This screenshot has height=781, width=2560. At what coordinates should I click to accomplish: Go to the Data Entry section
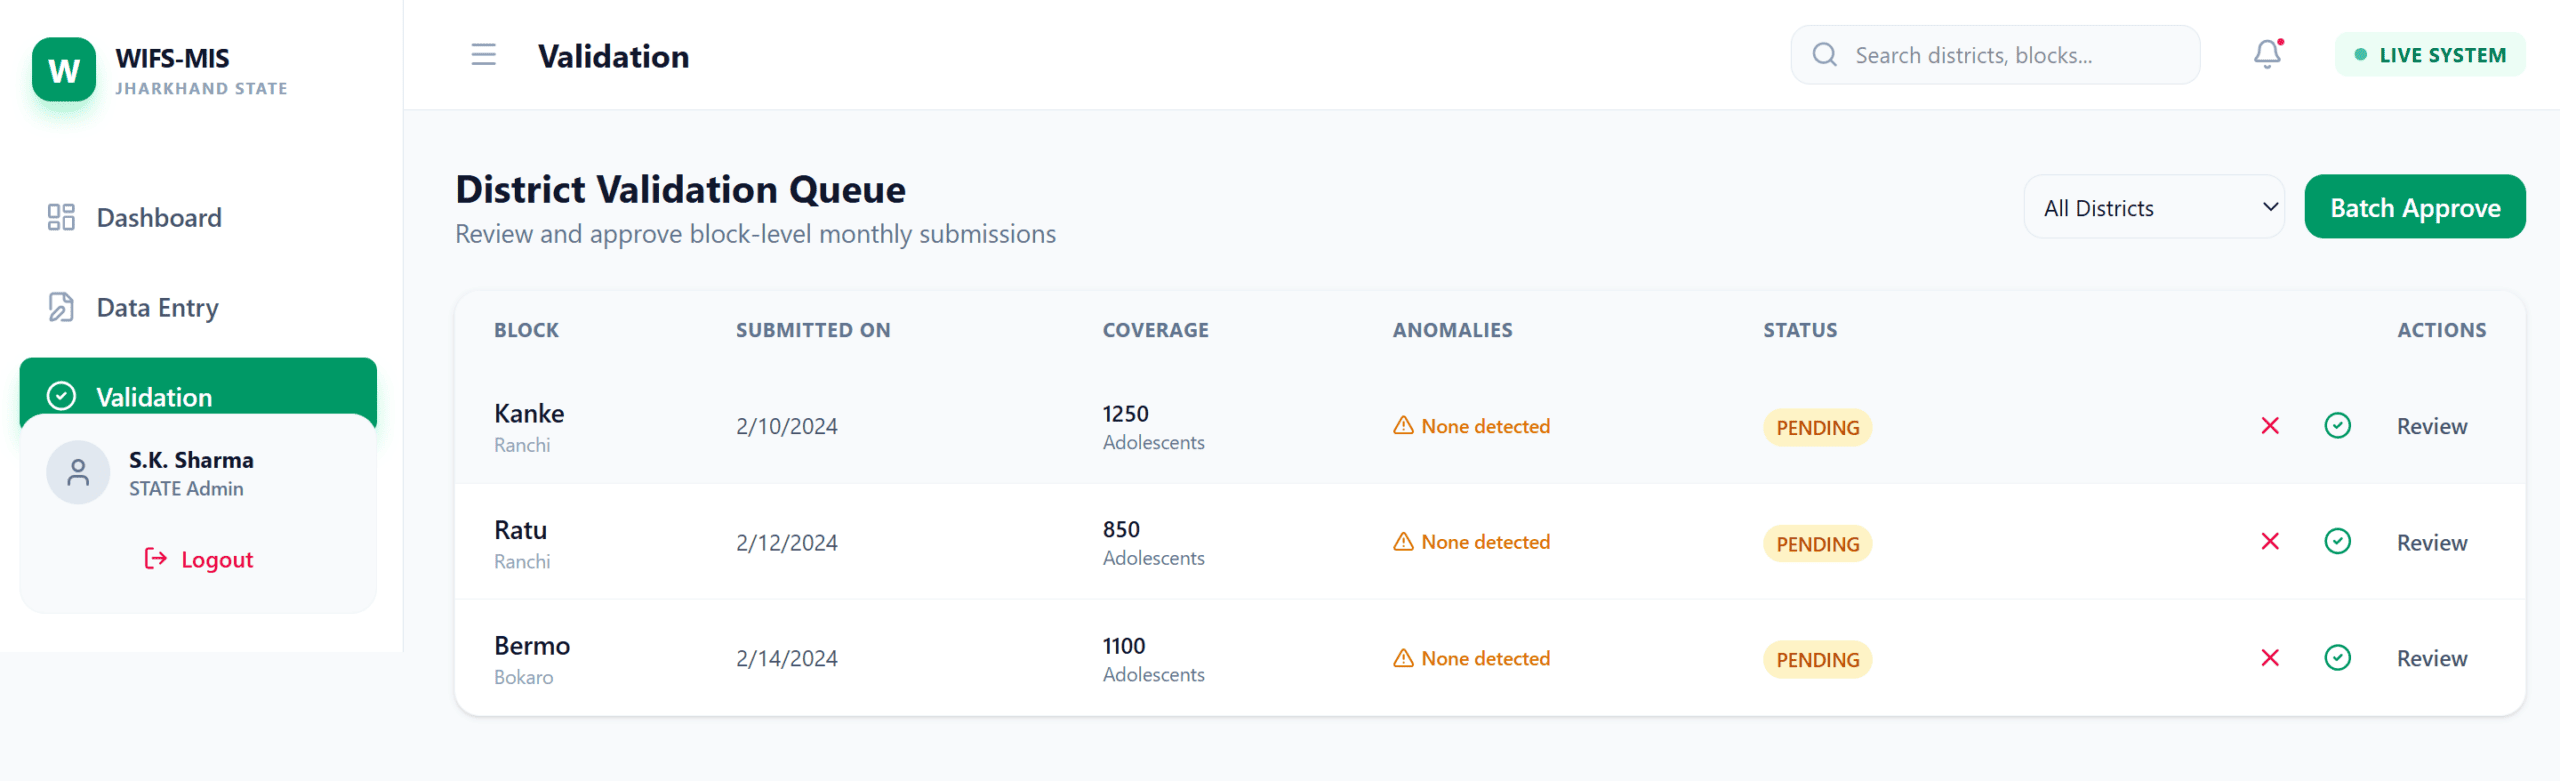tap(157, 308)
